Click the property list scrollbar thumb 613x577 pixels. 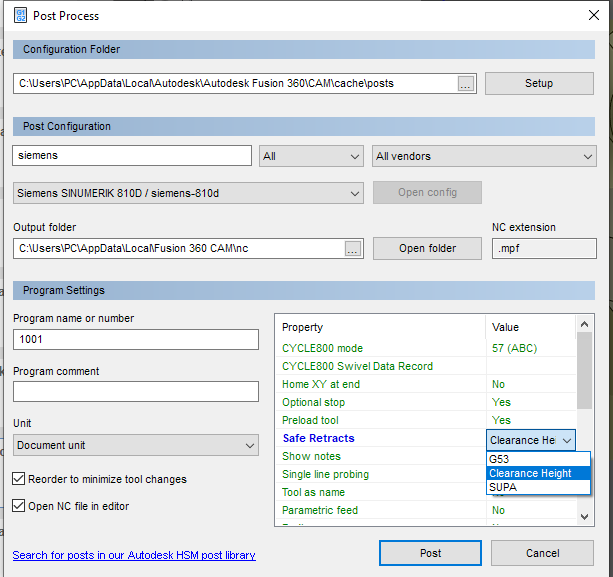(584, 371)
